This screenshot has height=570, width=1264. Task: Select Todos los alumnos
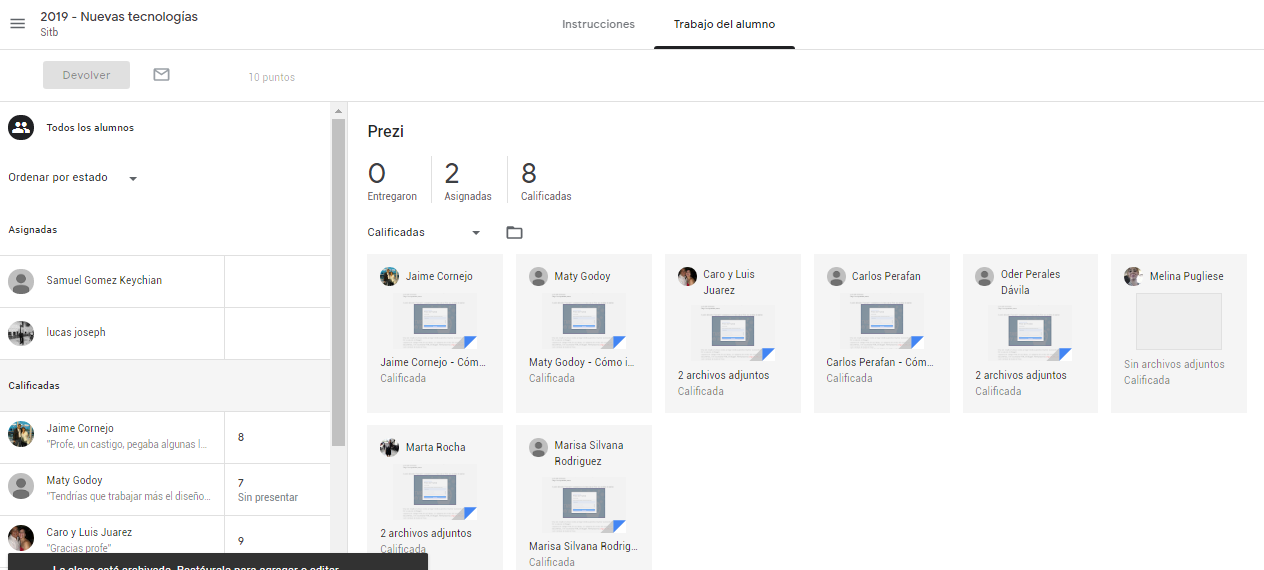pyautogui.click(x=90, y=128)
